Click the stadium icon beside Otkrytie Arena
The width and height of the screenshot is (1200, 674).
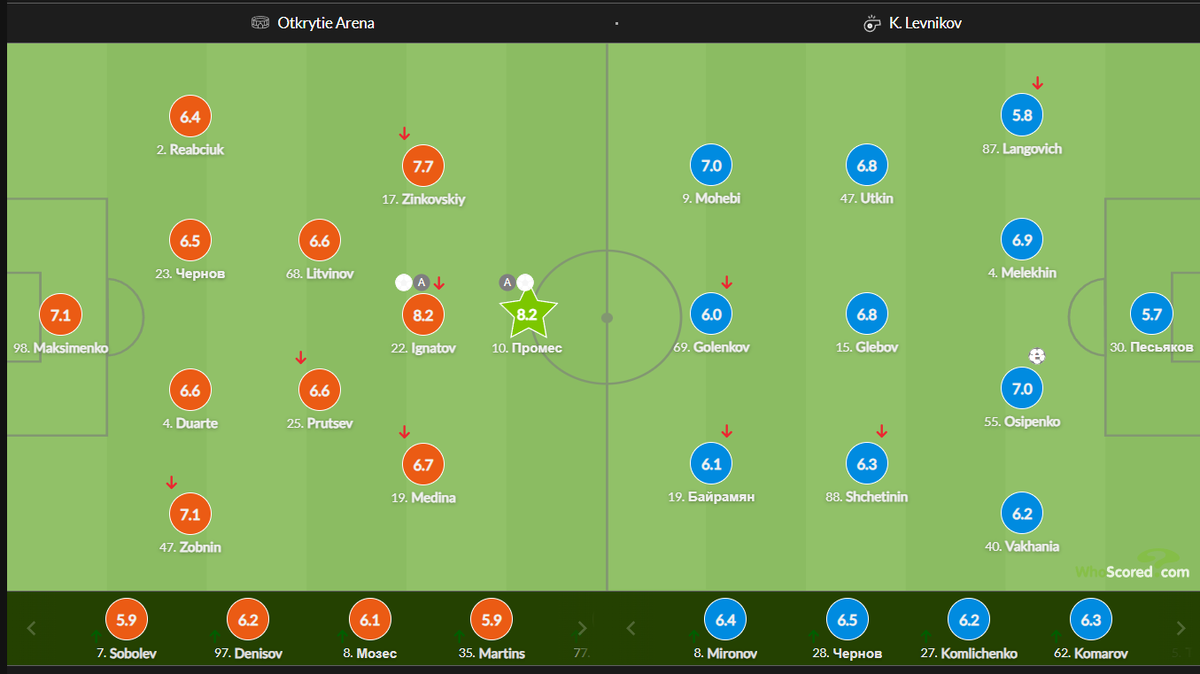coord(261,22)
